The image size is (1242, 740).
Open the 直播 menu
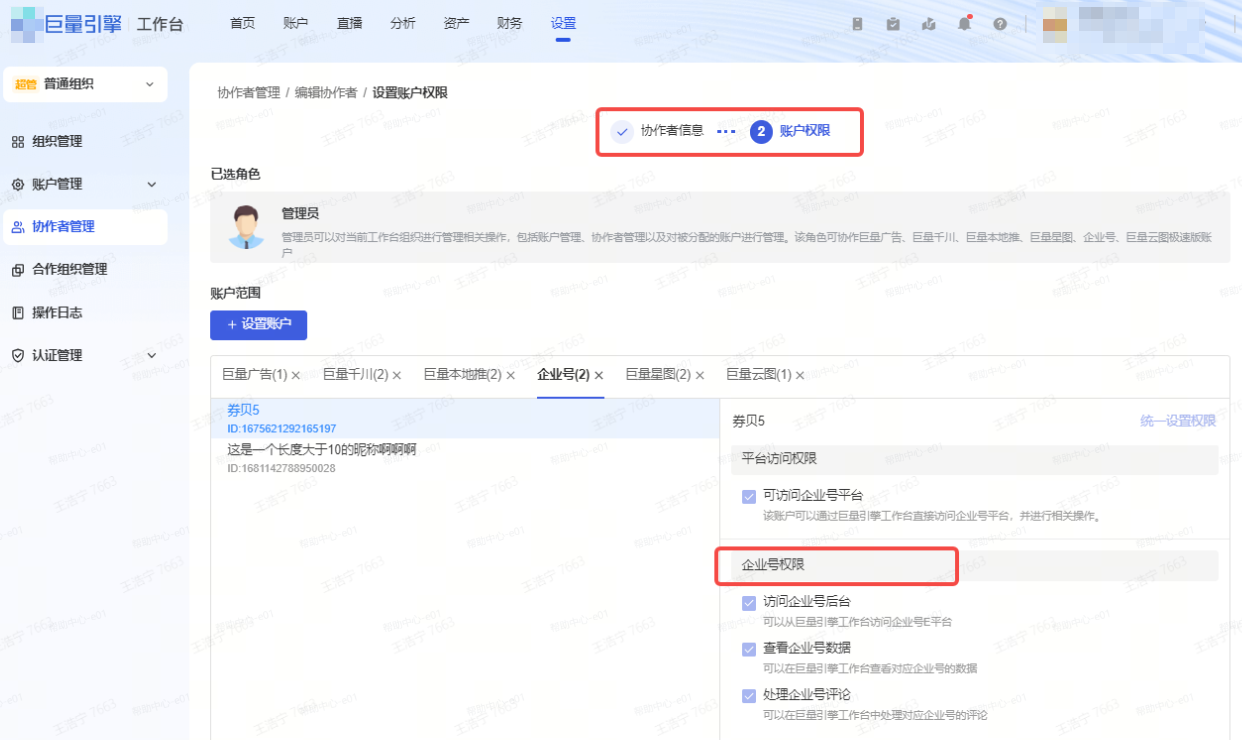coord(349,23)
